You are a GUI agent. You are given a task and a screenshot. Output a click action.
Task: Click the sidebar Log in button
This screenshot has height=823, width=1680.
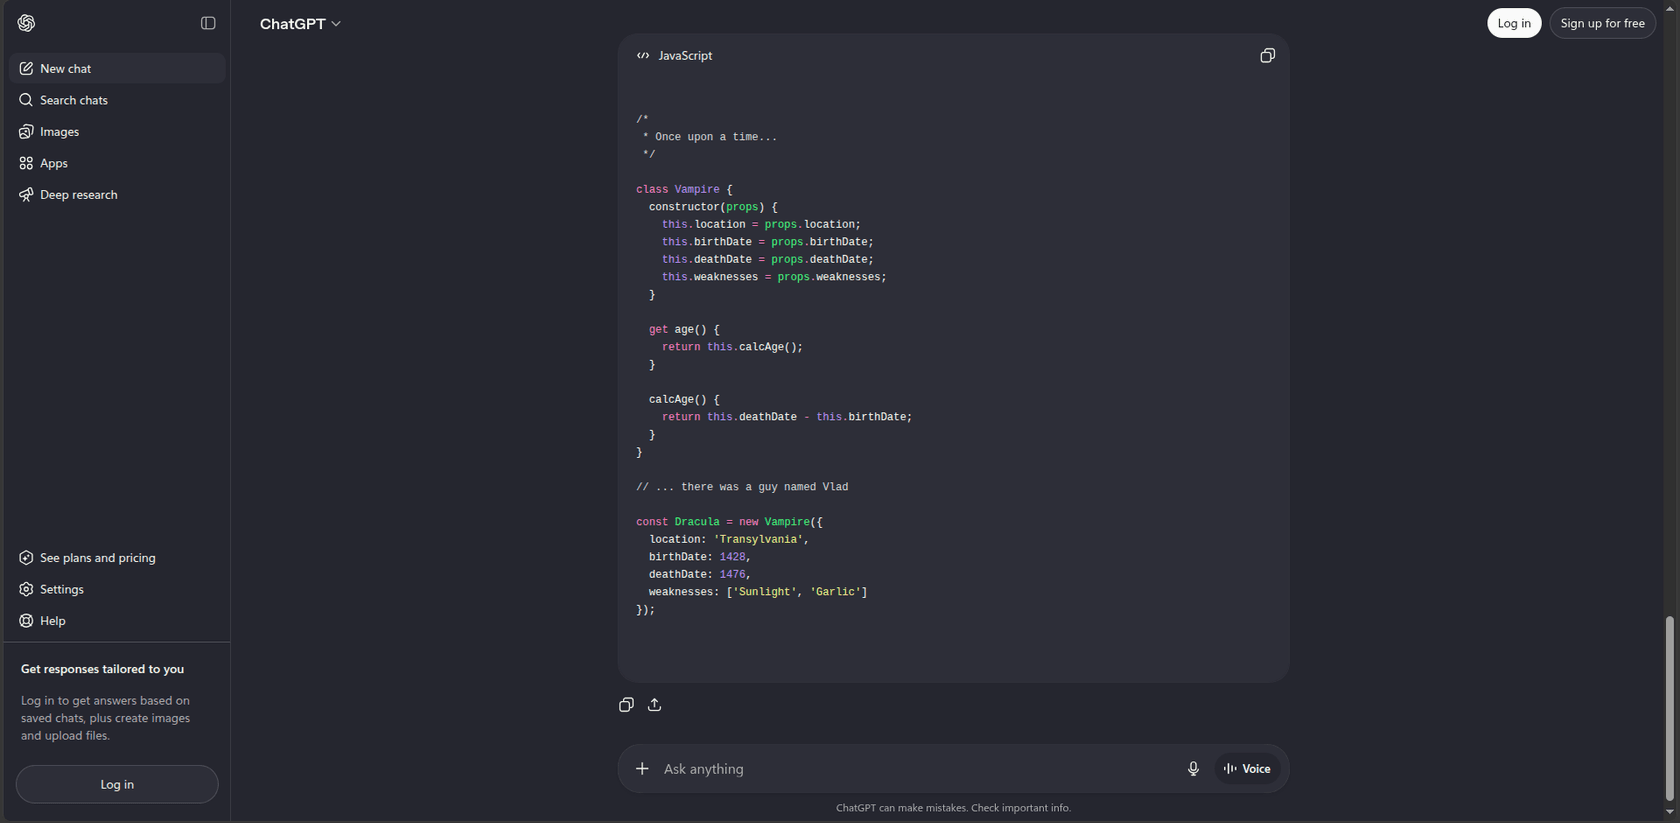(117, 784)
